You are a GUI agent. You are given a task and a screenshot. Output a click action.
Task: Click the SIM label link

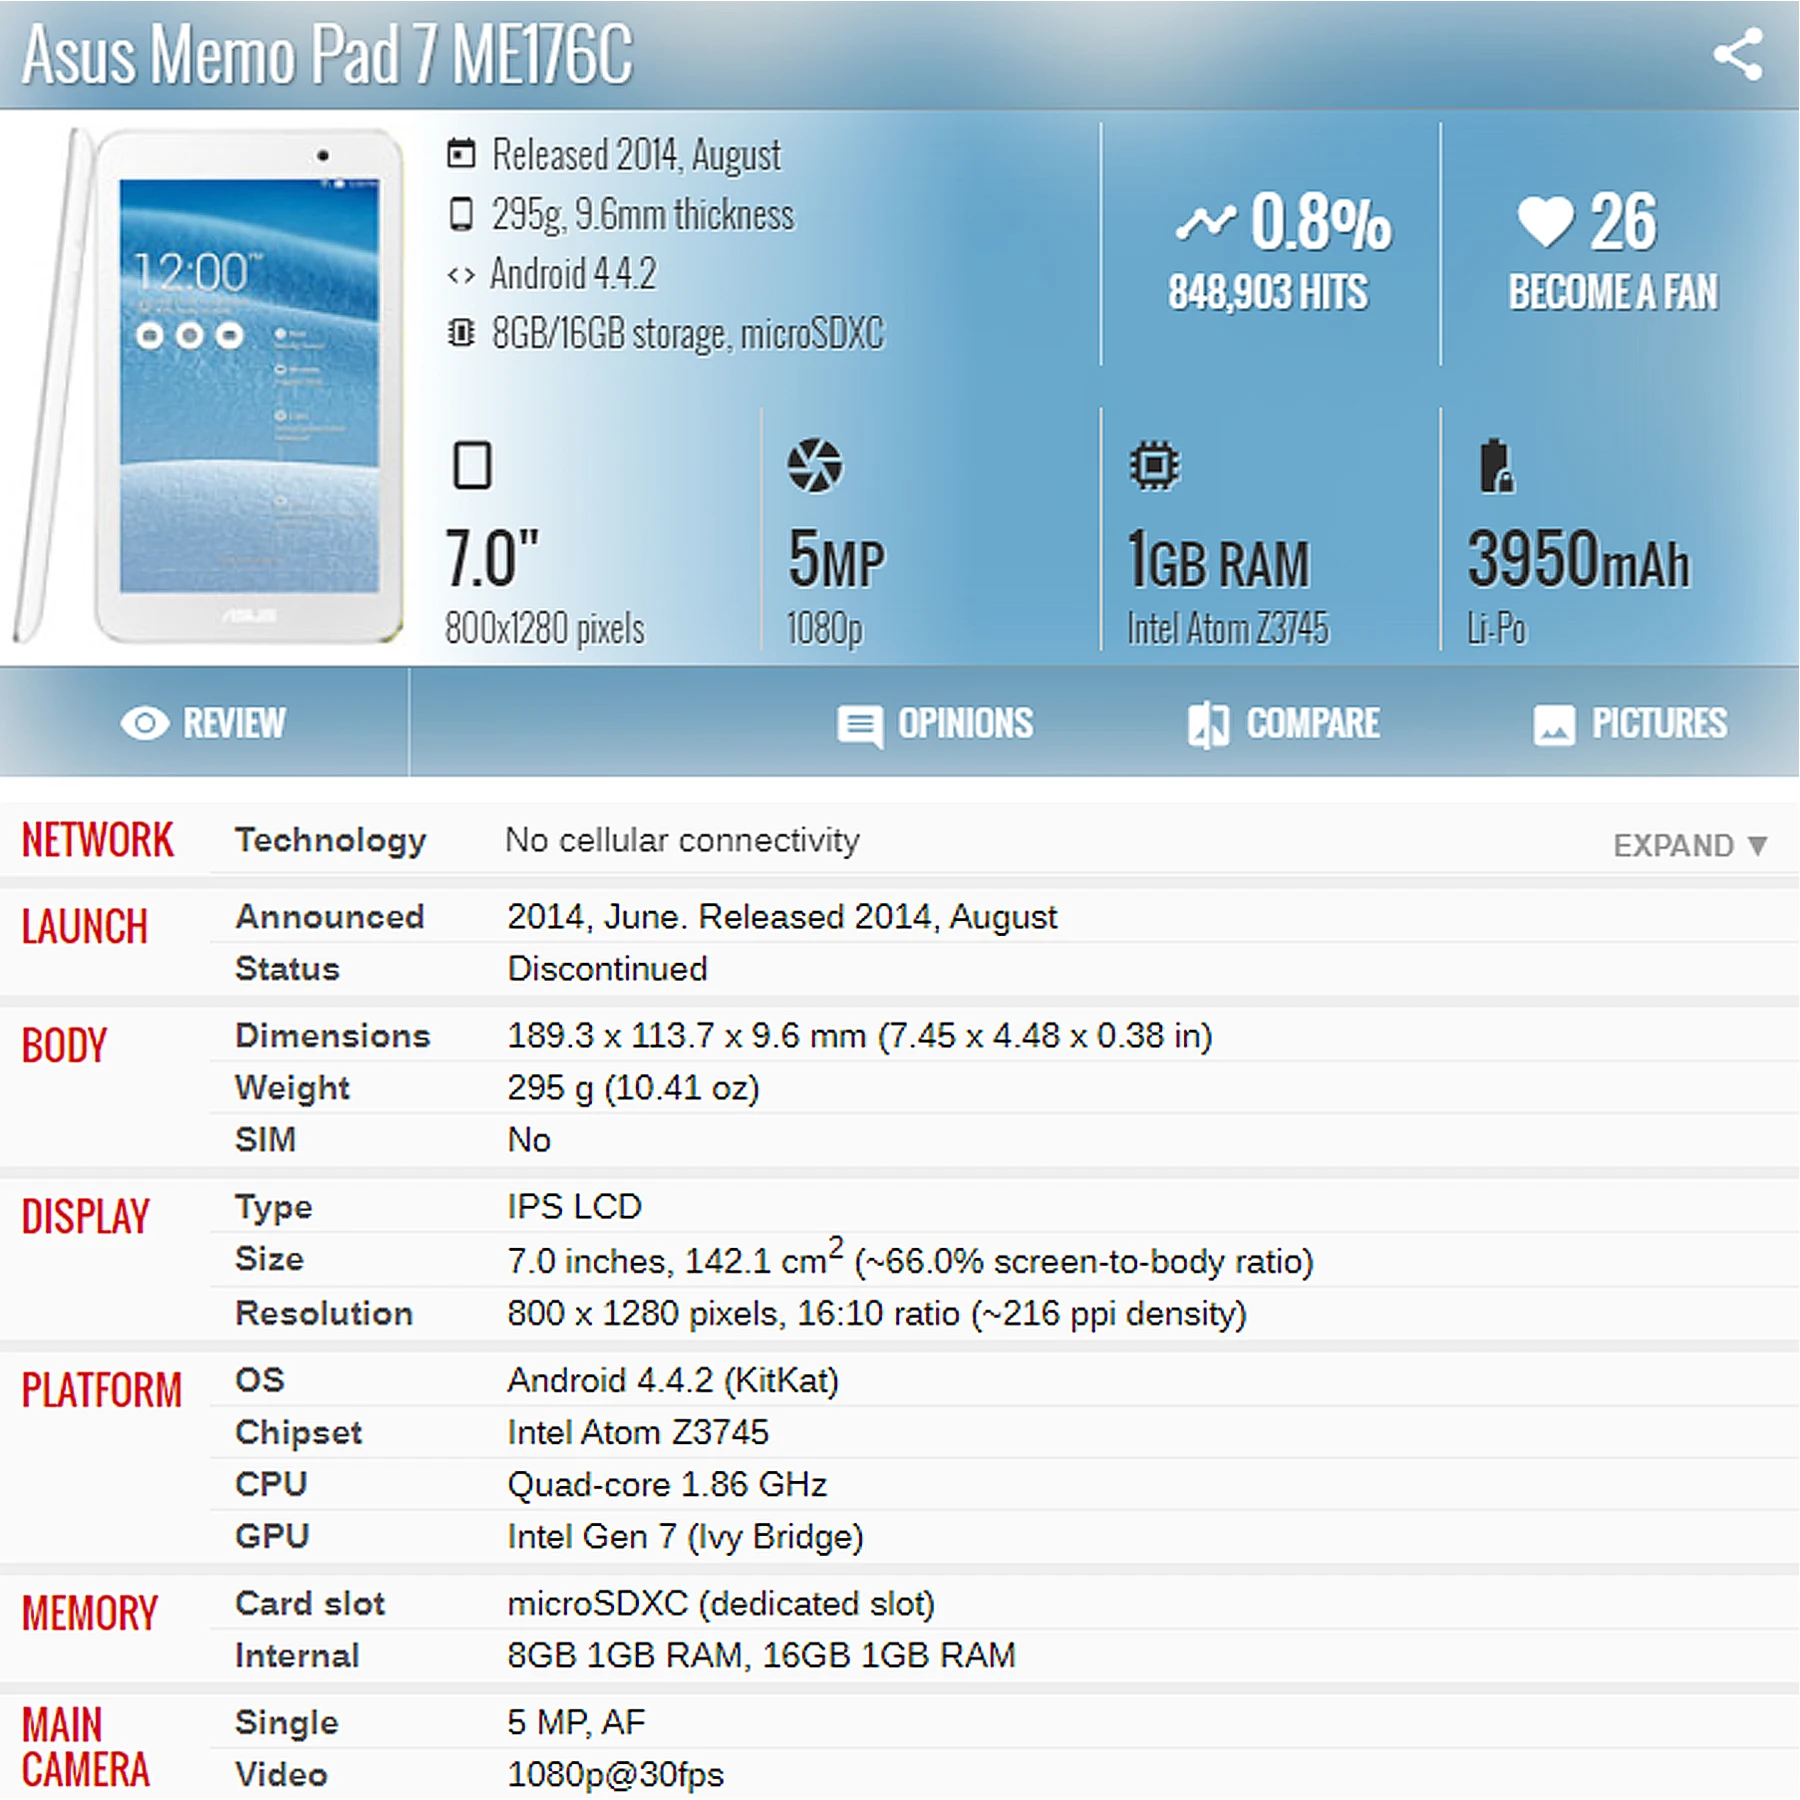(265, 1140)
